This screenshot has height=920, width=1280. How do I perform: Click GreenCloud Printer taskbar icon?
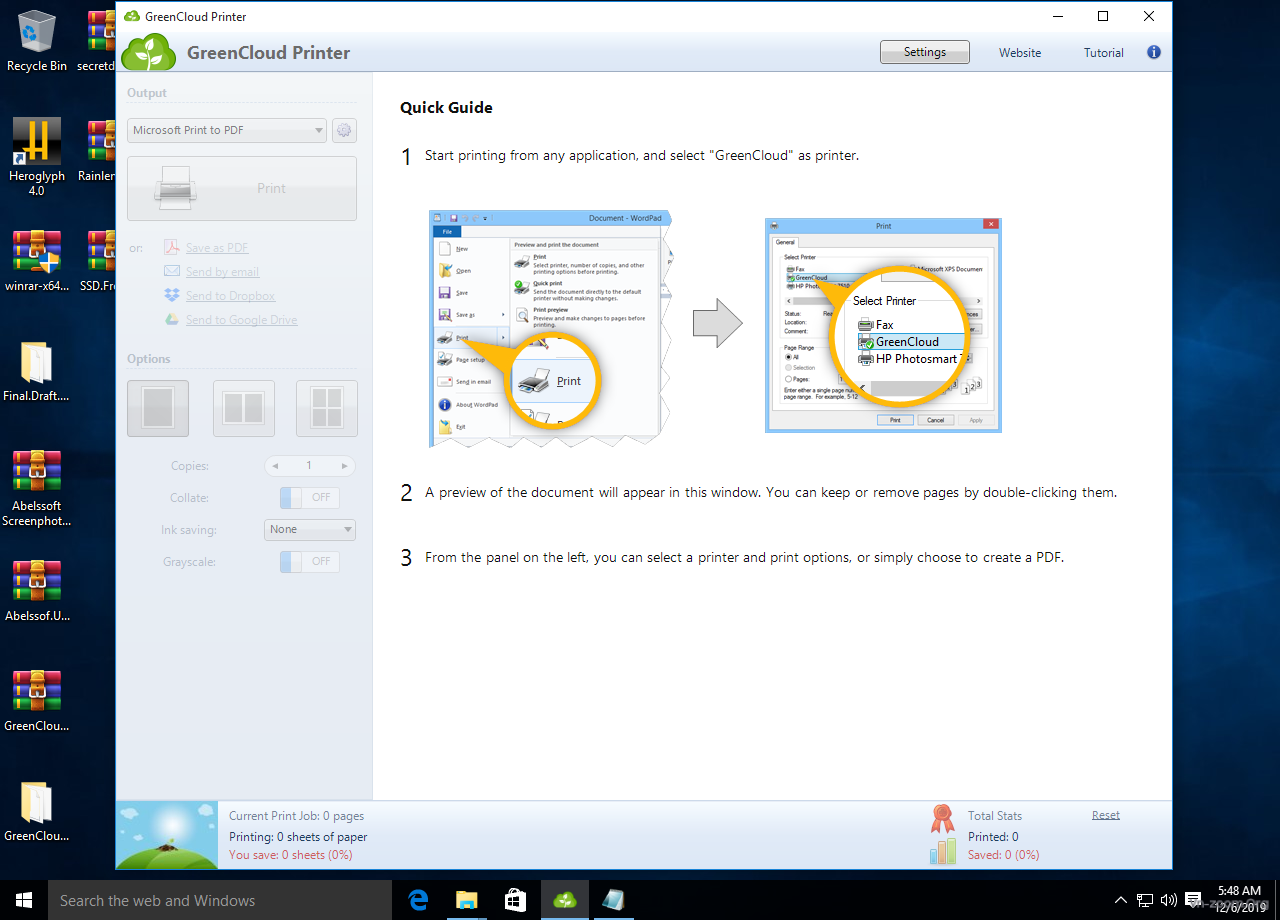565,900
